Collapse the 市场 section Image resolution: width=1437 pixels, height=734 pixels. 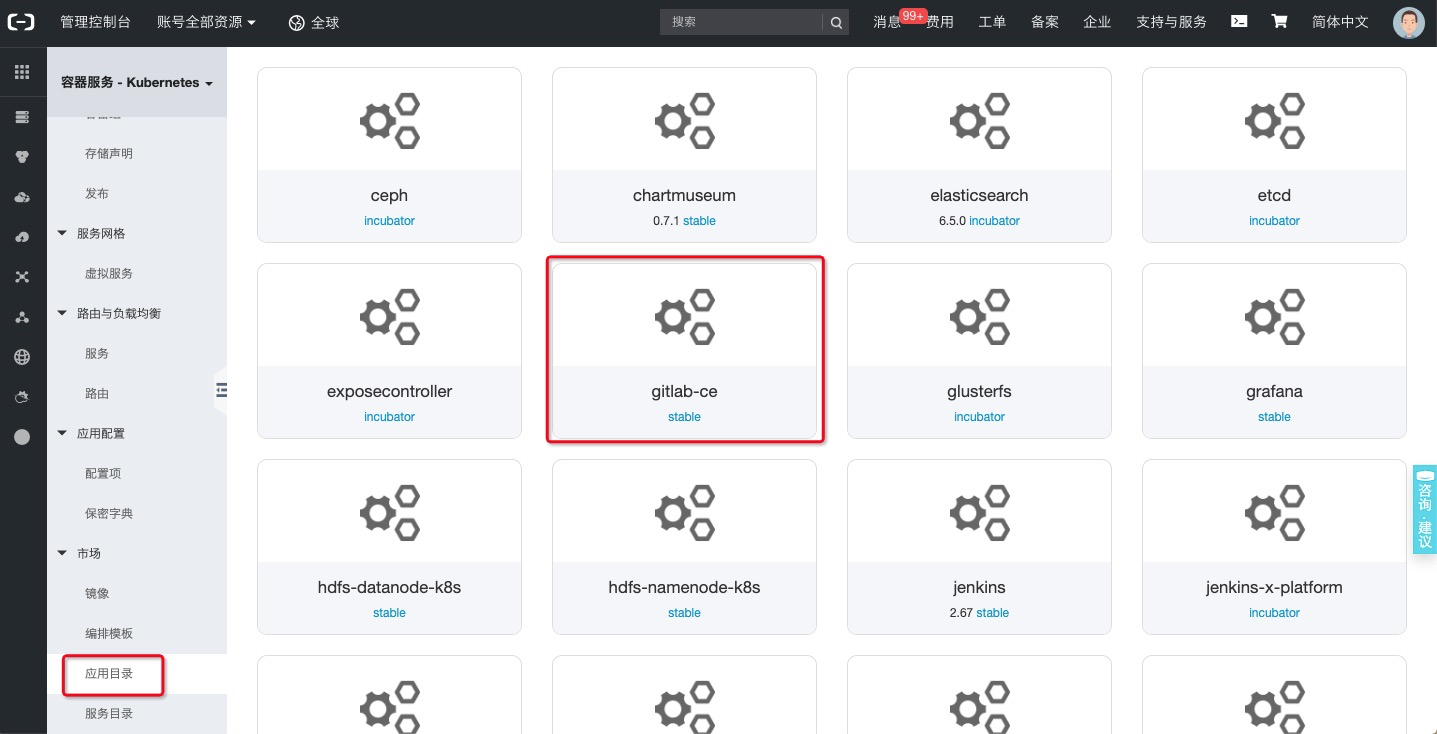pos(63,553)
